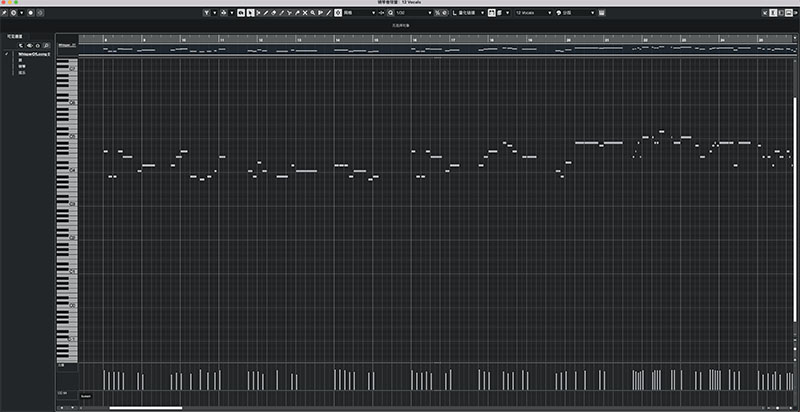This screenshot has width=800, height=412.
Task: Select the Erase tool
Action: pyautogui.click(x=273, y=13)
